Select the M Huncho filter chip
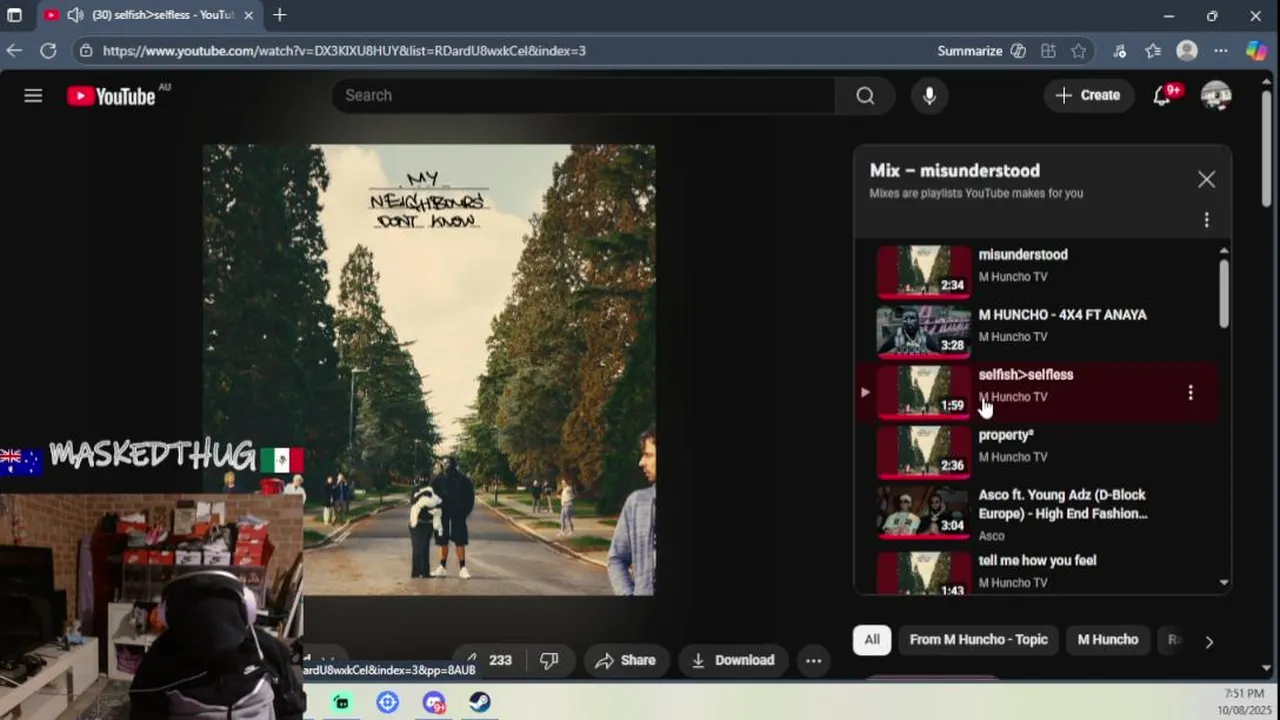The image size is (1280, 720). [1108, 640]
